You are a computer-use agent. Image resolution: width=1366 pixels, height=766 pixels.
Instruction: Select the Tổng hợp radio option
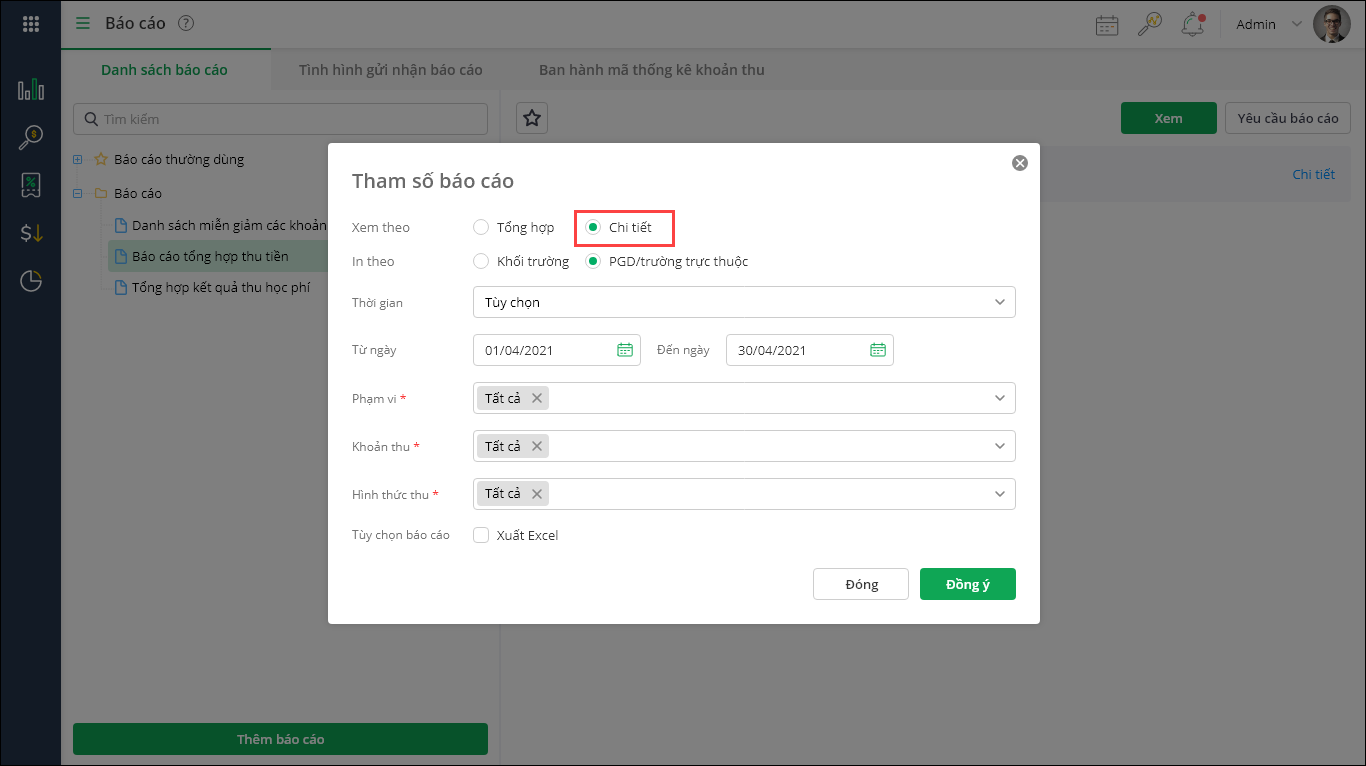click(x=481, y=227)
